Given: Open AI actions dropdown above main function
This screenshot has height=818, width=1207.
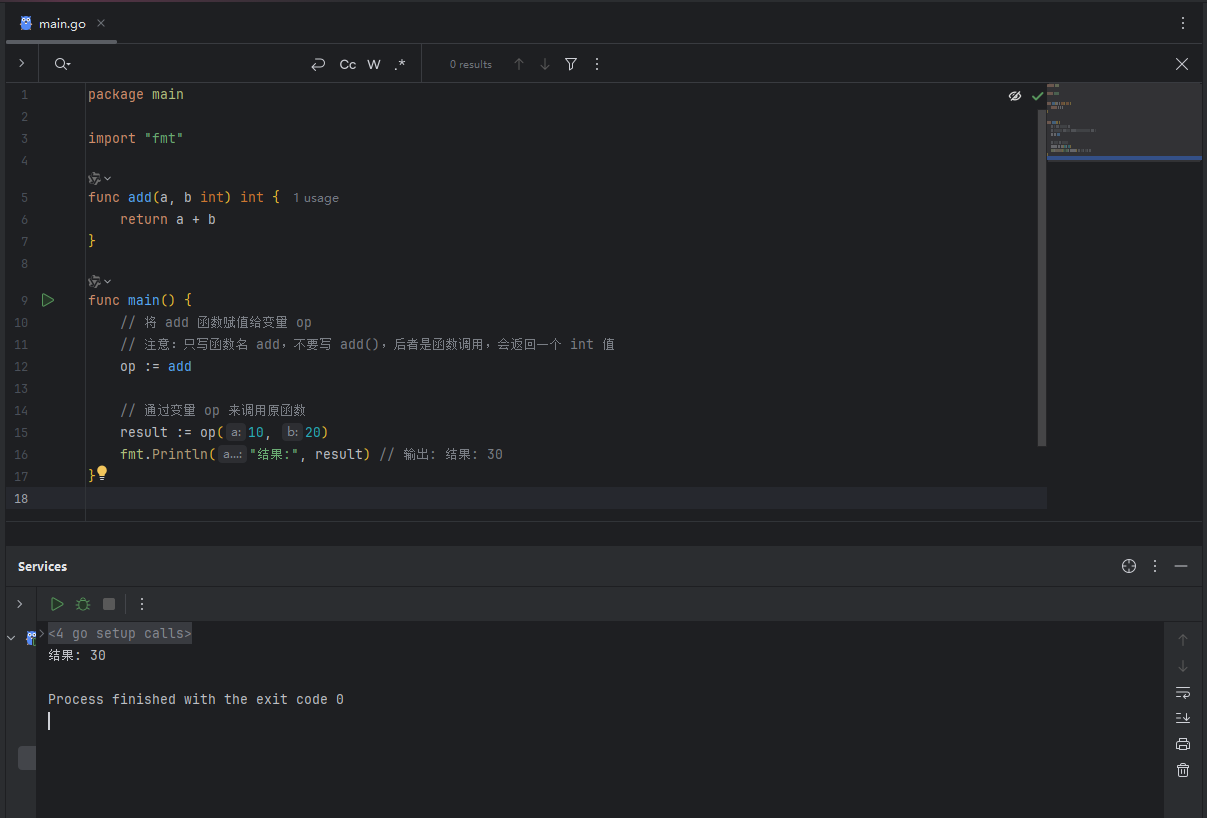Looking at the screenshot, I should tap(100, 281).
